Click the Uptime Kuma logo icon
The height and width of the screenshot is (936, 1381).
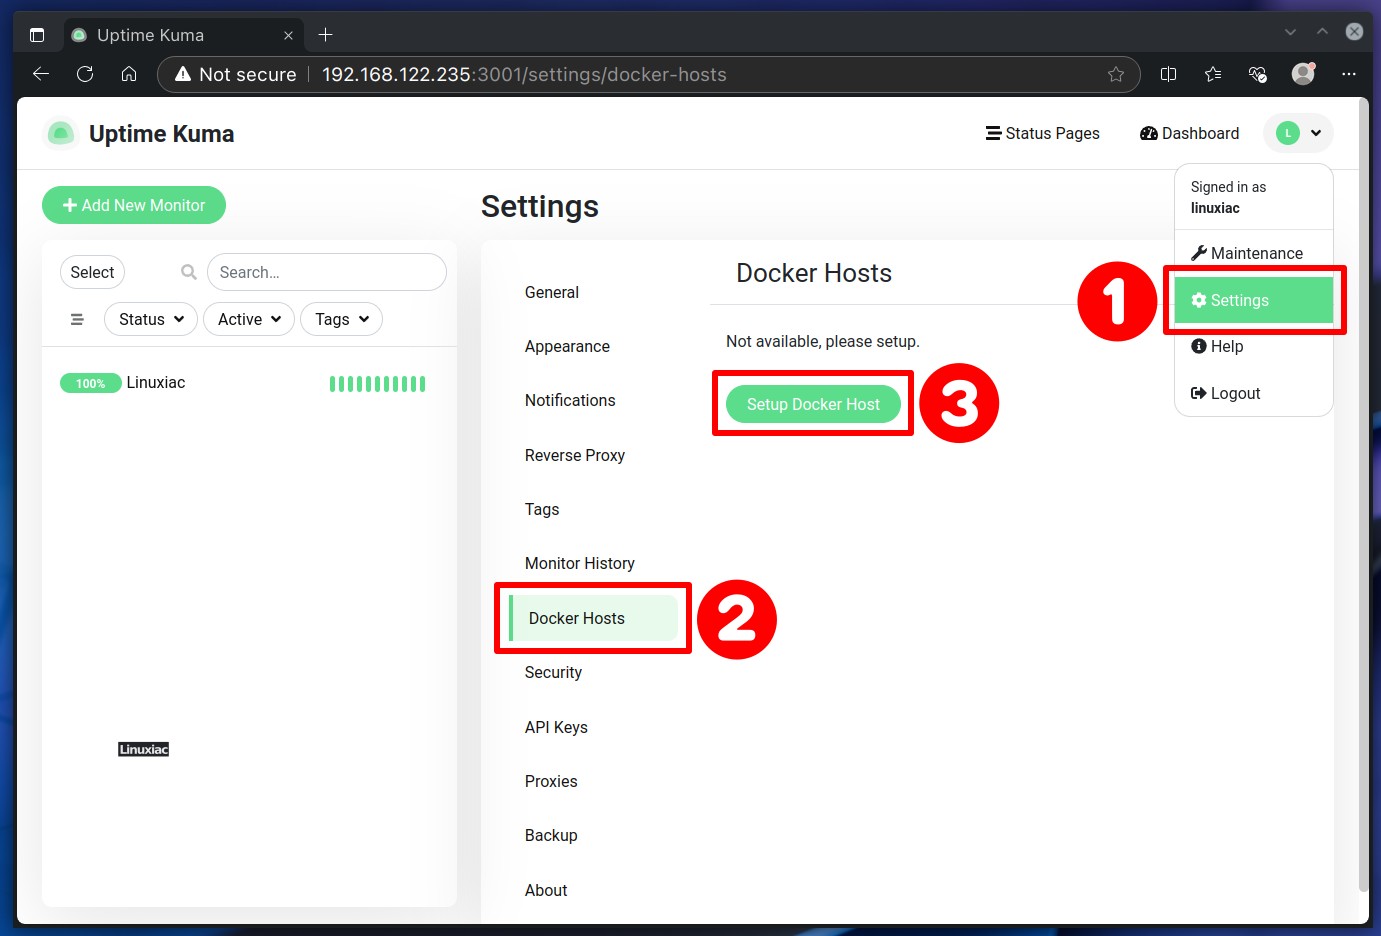(x=61, y=133)
